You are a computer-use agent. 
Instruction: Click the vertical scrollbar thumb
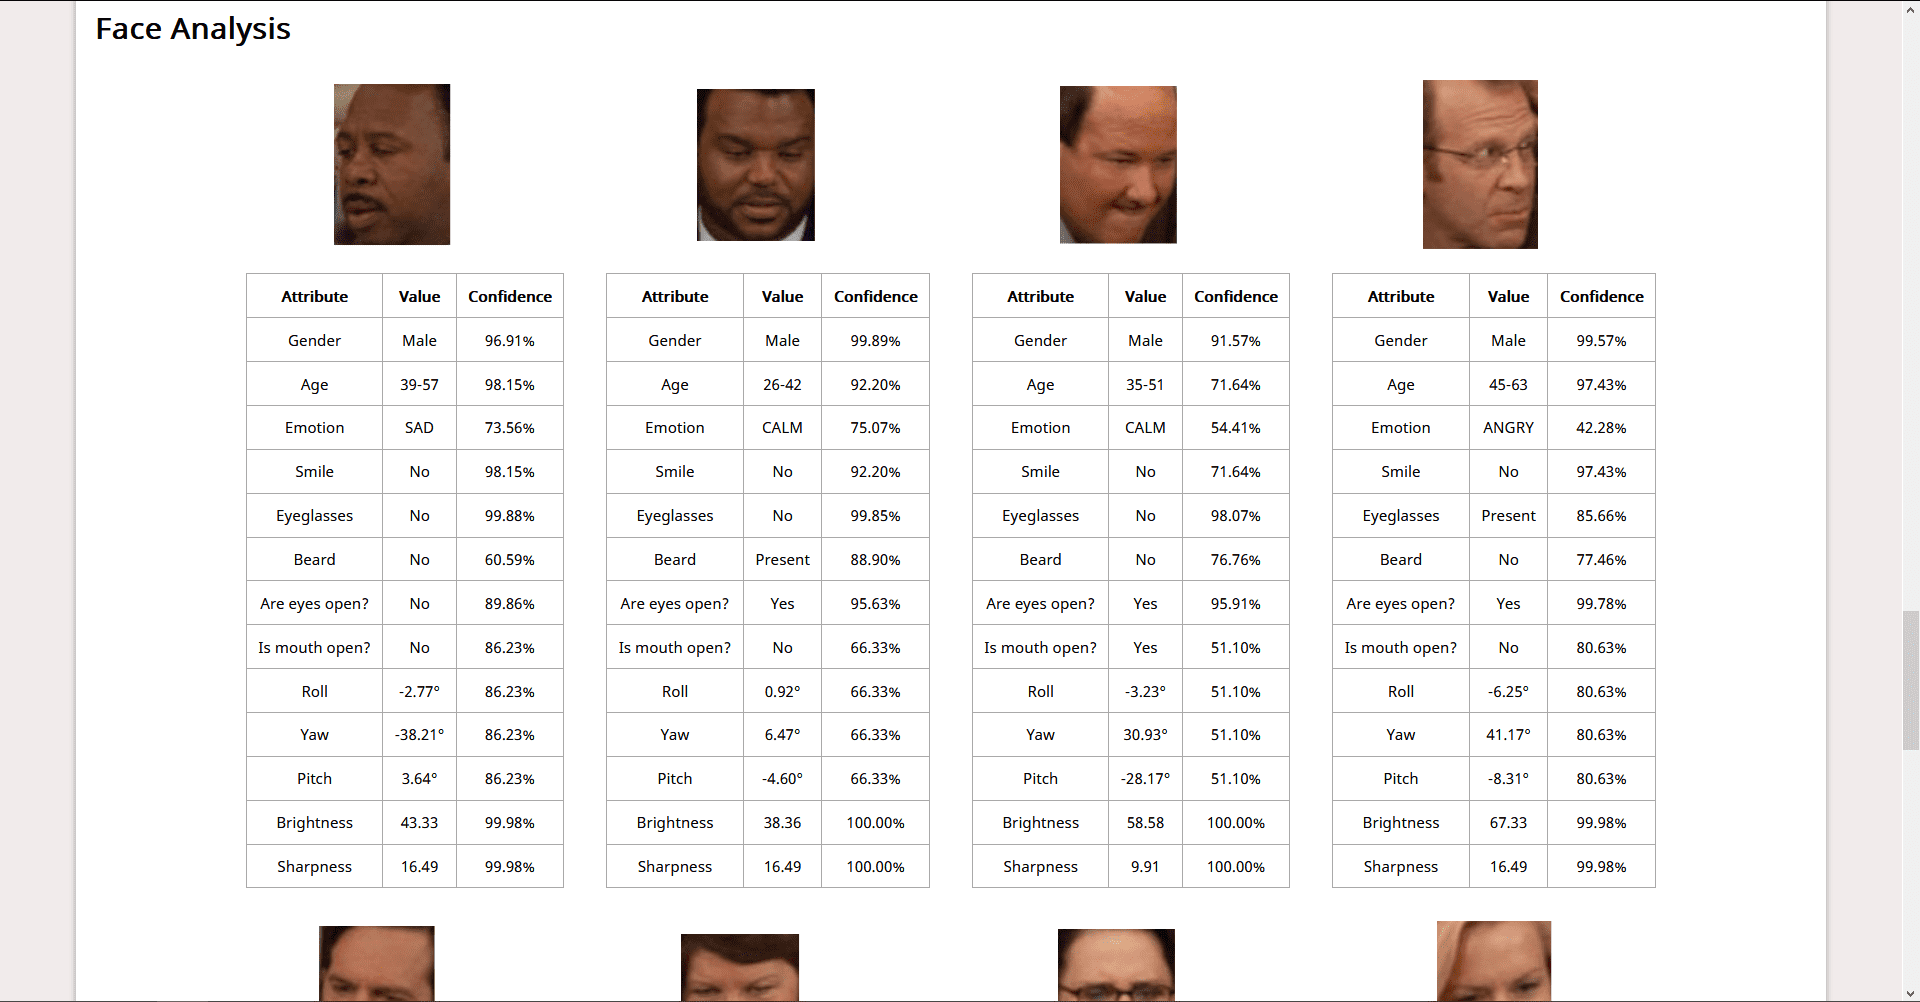[1911, 680]
